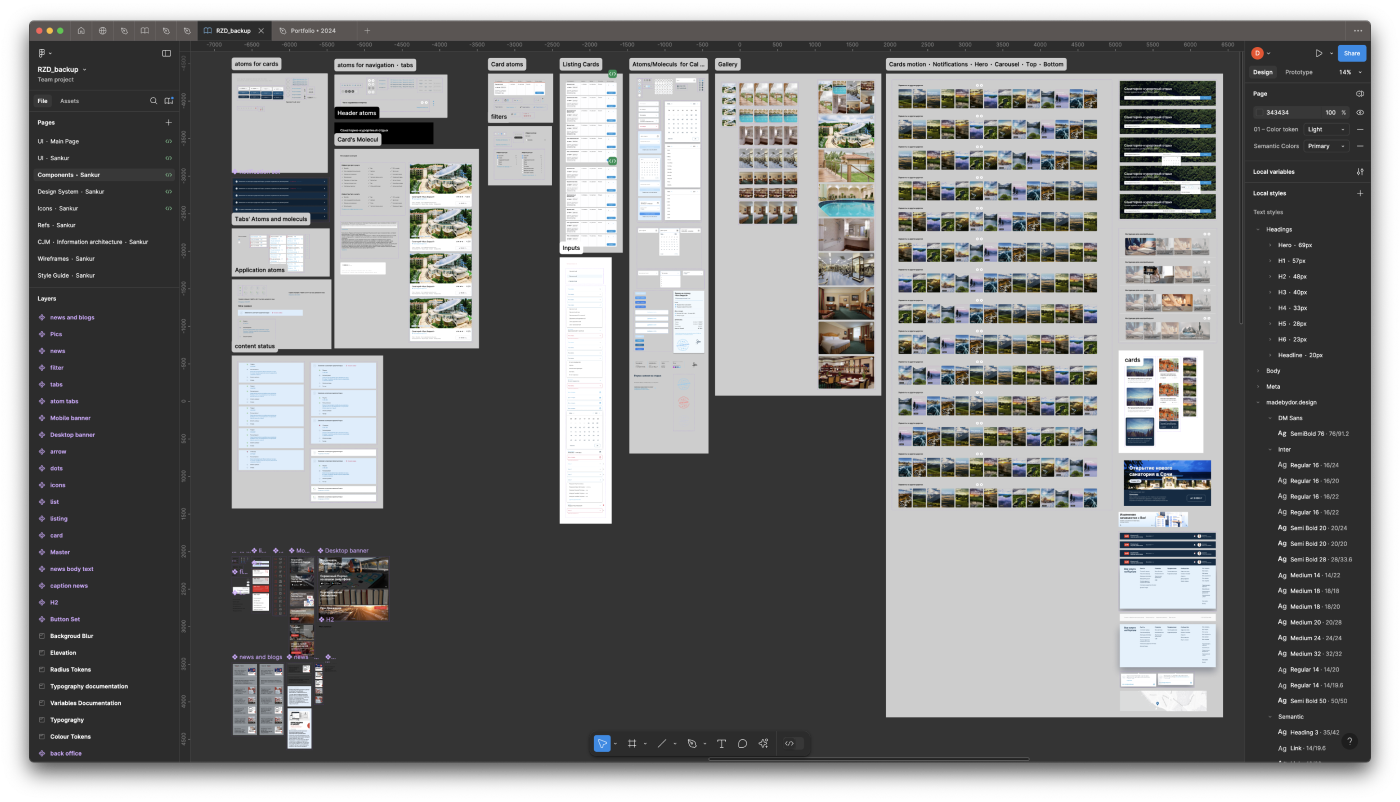Image resolution: width=1400 pixels, height=802 pixels.
Task: Open the Assets tab
Action: pyautogui.click(x=70, y=101)
